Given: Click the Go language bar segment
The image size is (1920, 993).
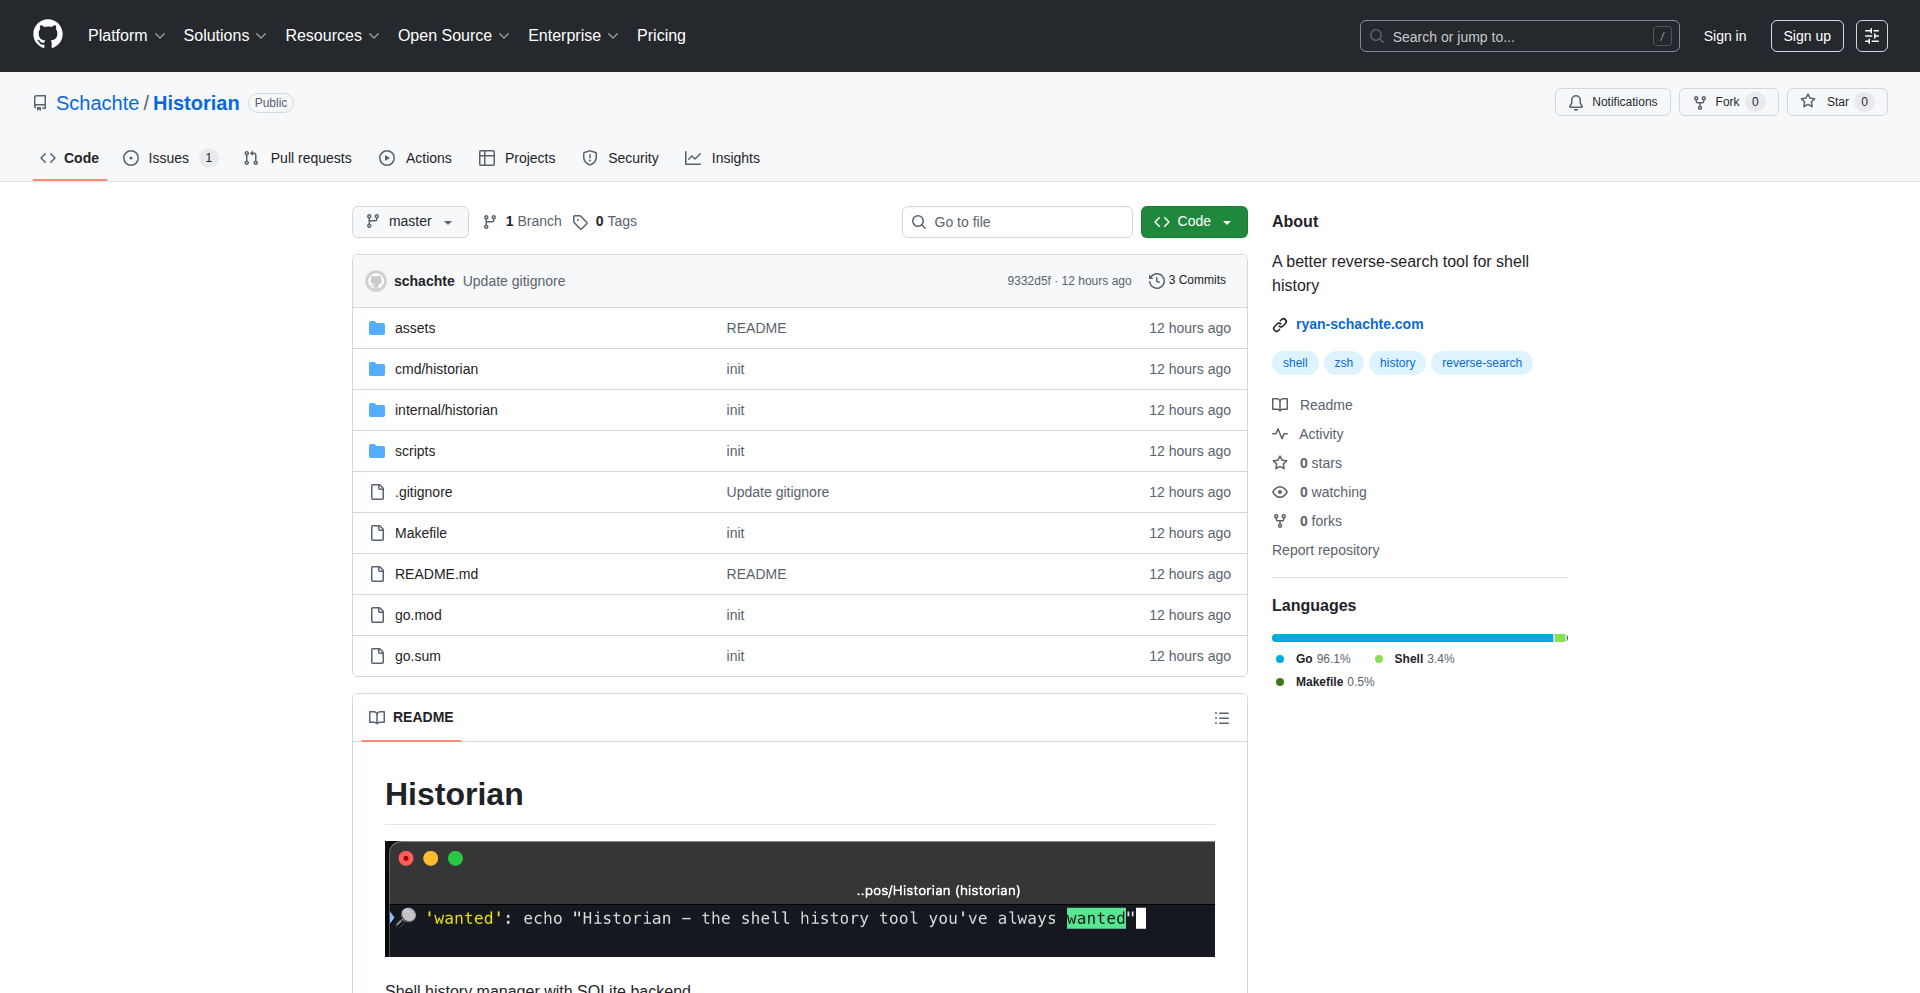Looking at the screenshot, I should [x=1410, y=638].
